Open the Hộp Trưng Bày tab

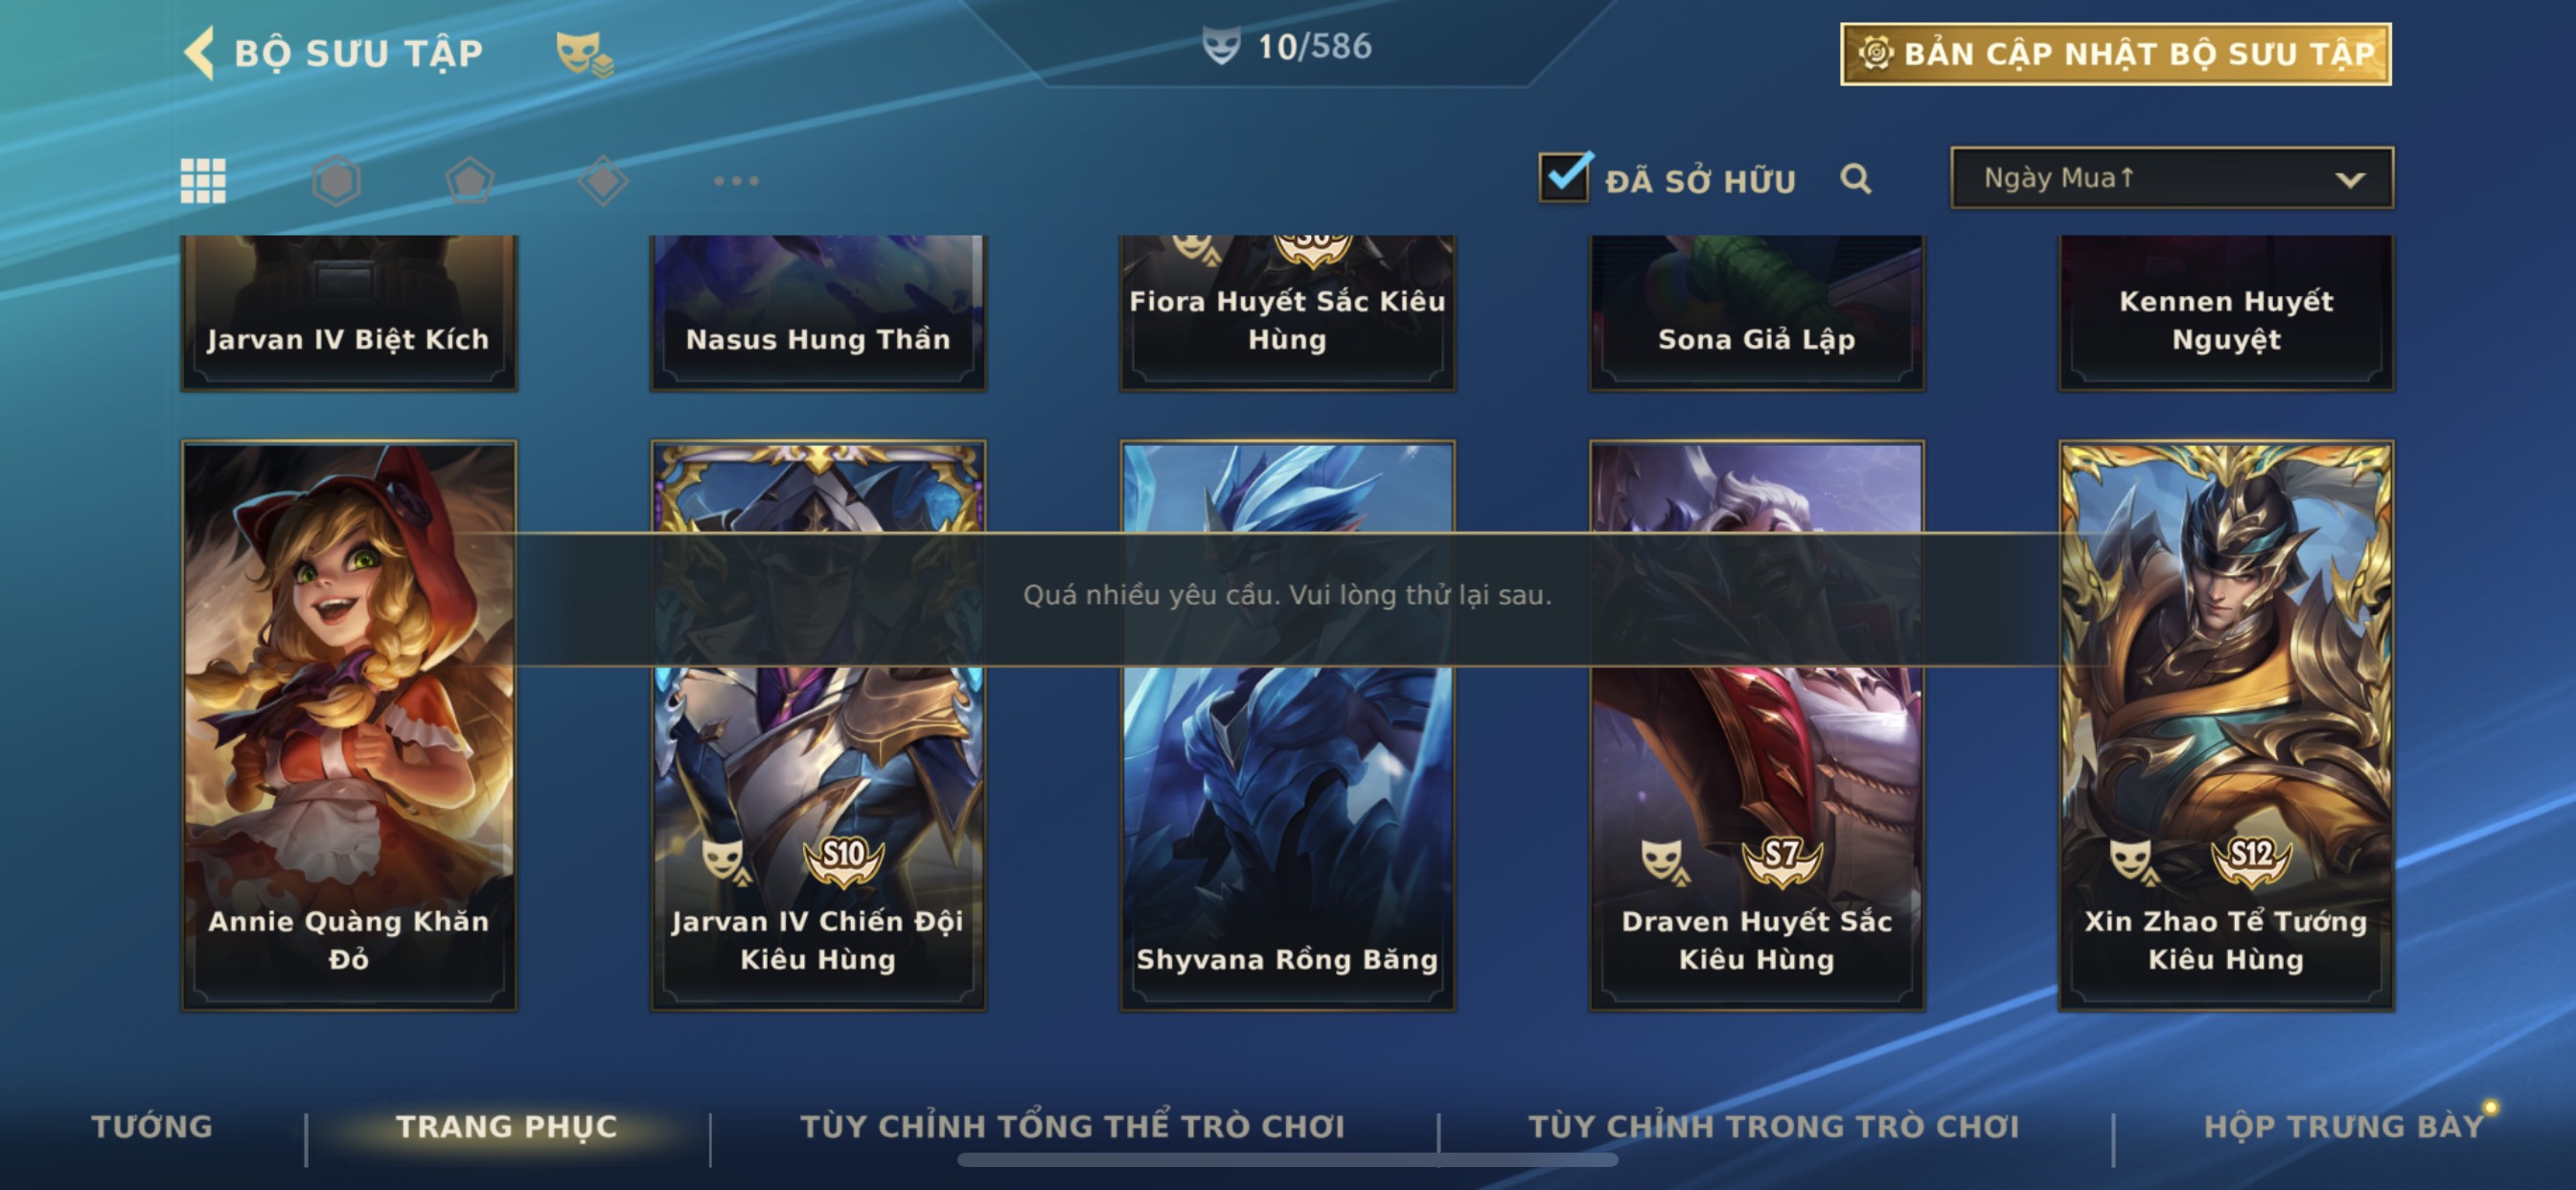pyautogui.click(x=2344, y=1126)
